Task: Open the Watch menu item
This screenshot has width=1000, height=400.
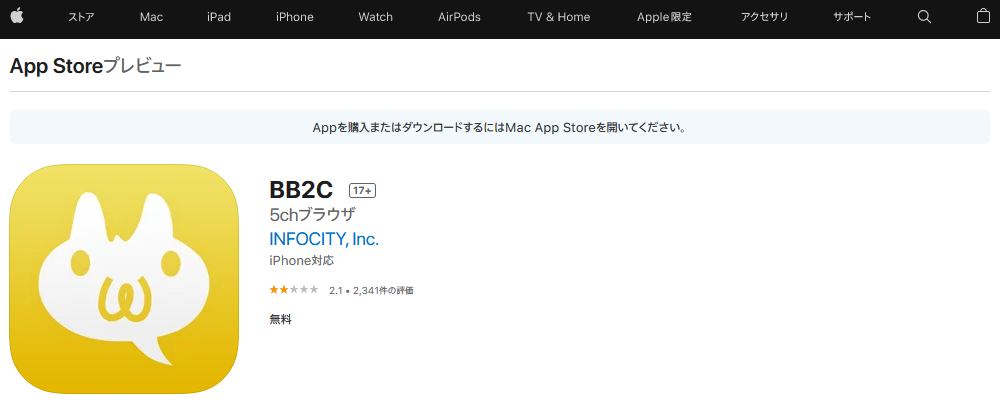Action: pos(376,17)
